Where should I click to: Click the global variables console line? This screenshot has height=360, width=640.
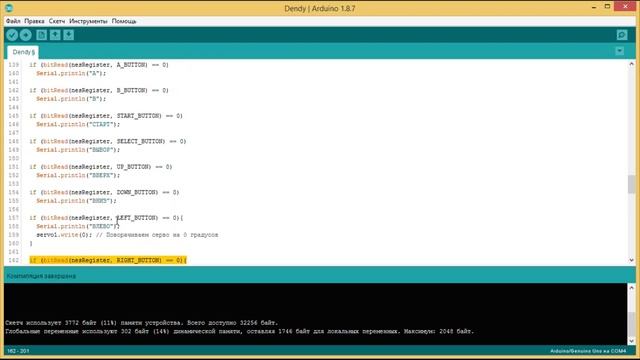240,331
